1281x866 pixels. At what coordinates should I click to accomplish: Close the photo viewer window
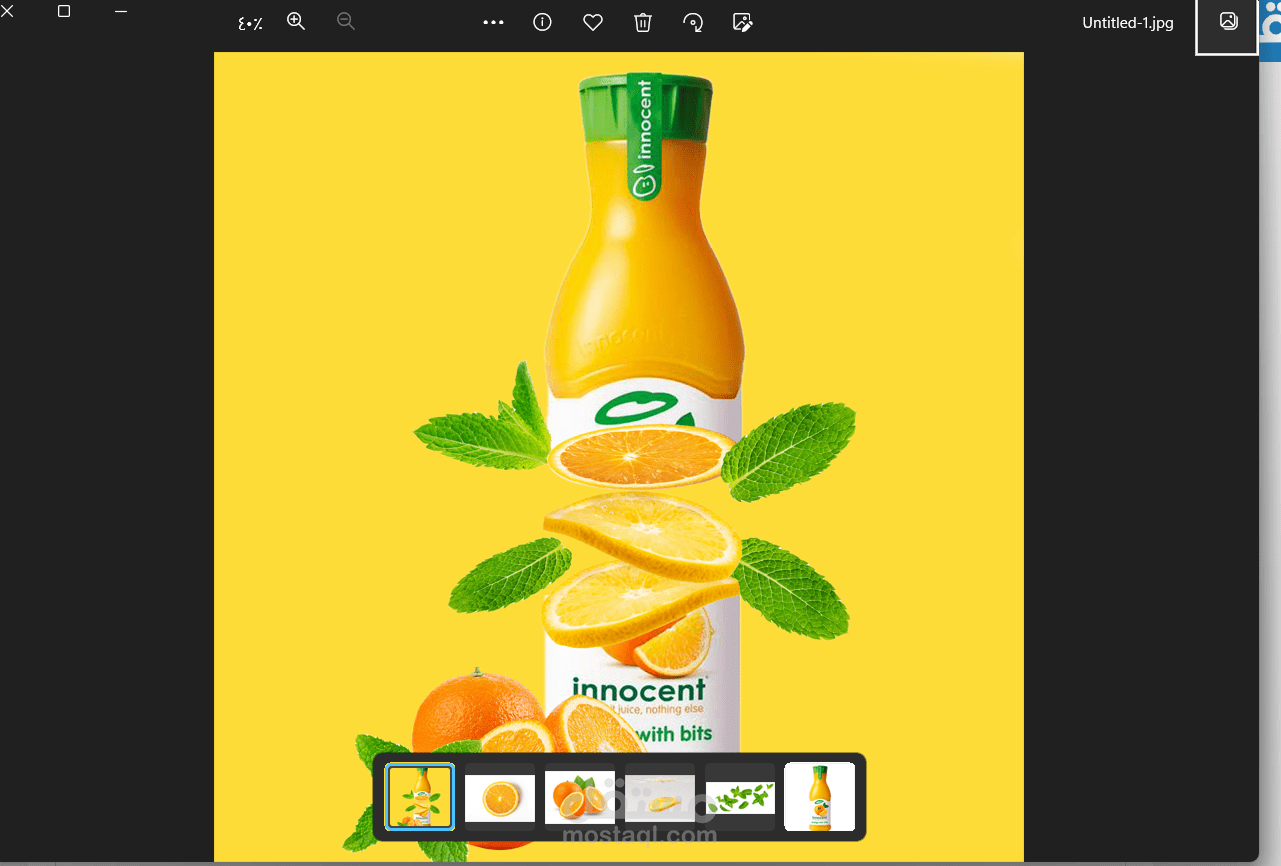pyautogui.click(x=7, y=11)
